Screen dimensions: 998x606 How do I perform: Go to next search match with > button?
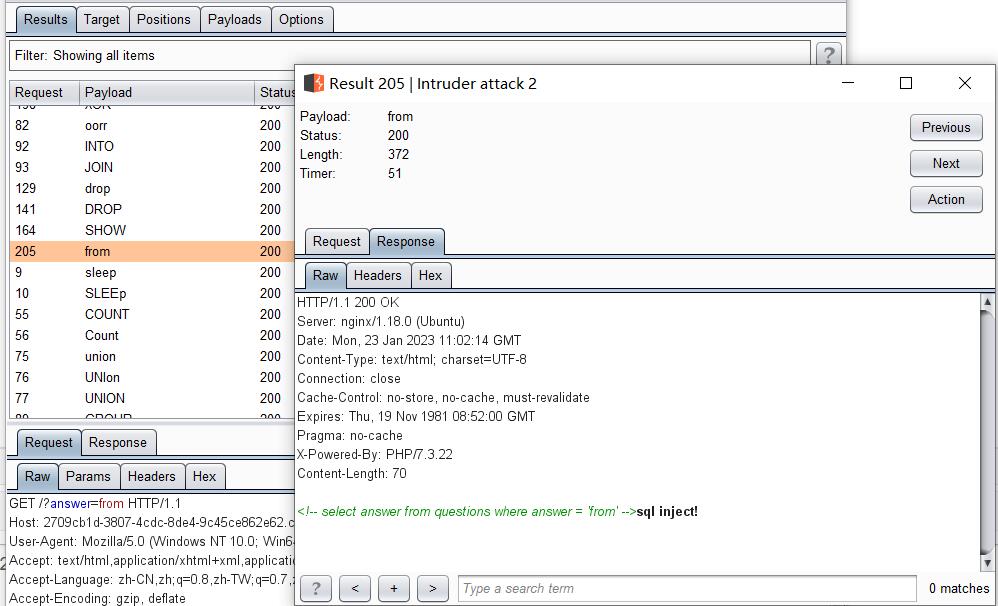[x=432, y=588]
